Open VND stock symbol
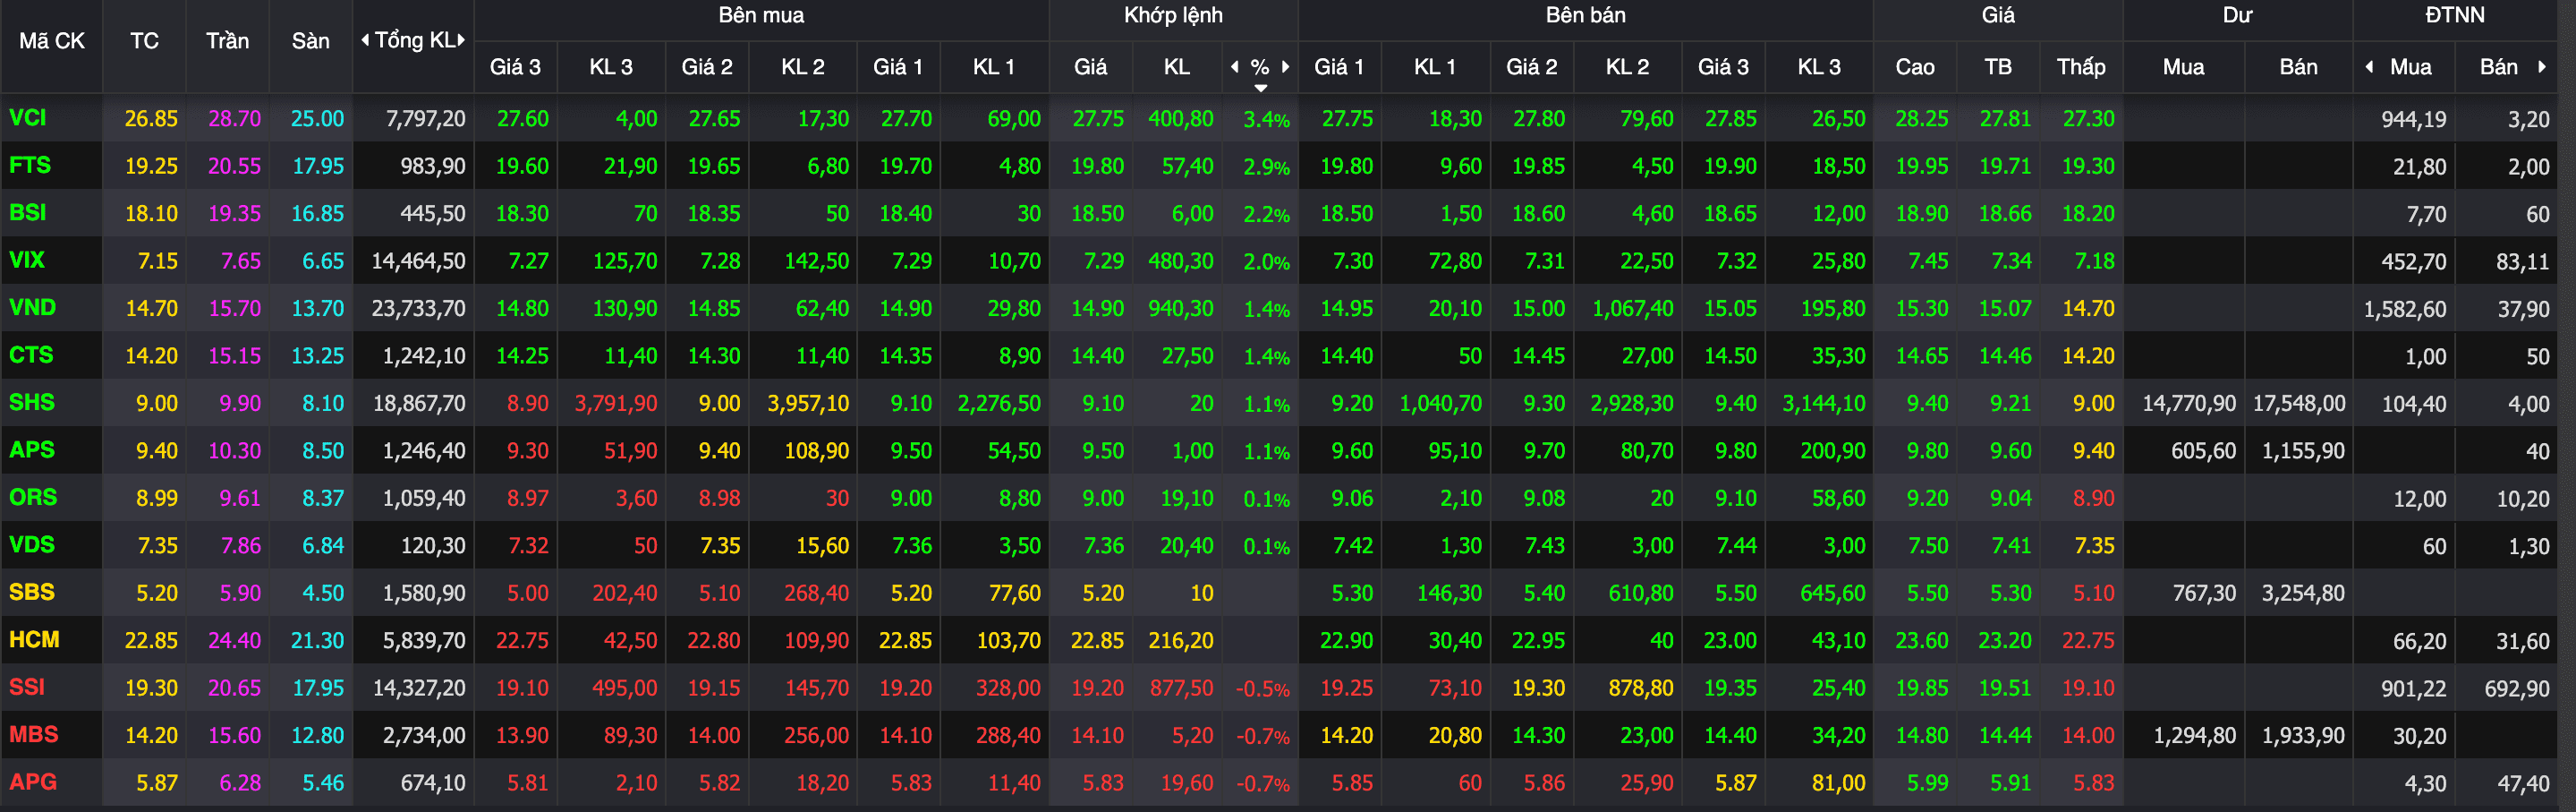Image resolution: width=2576 pixels, height=812 pixels. coord(32,308)
